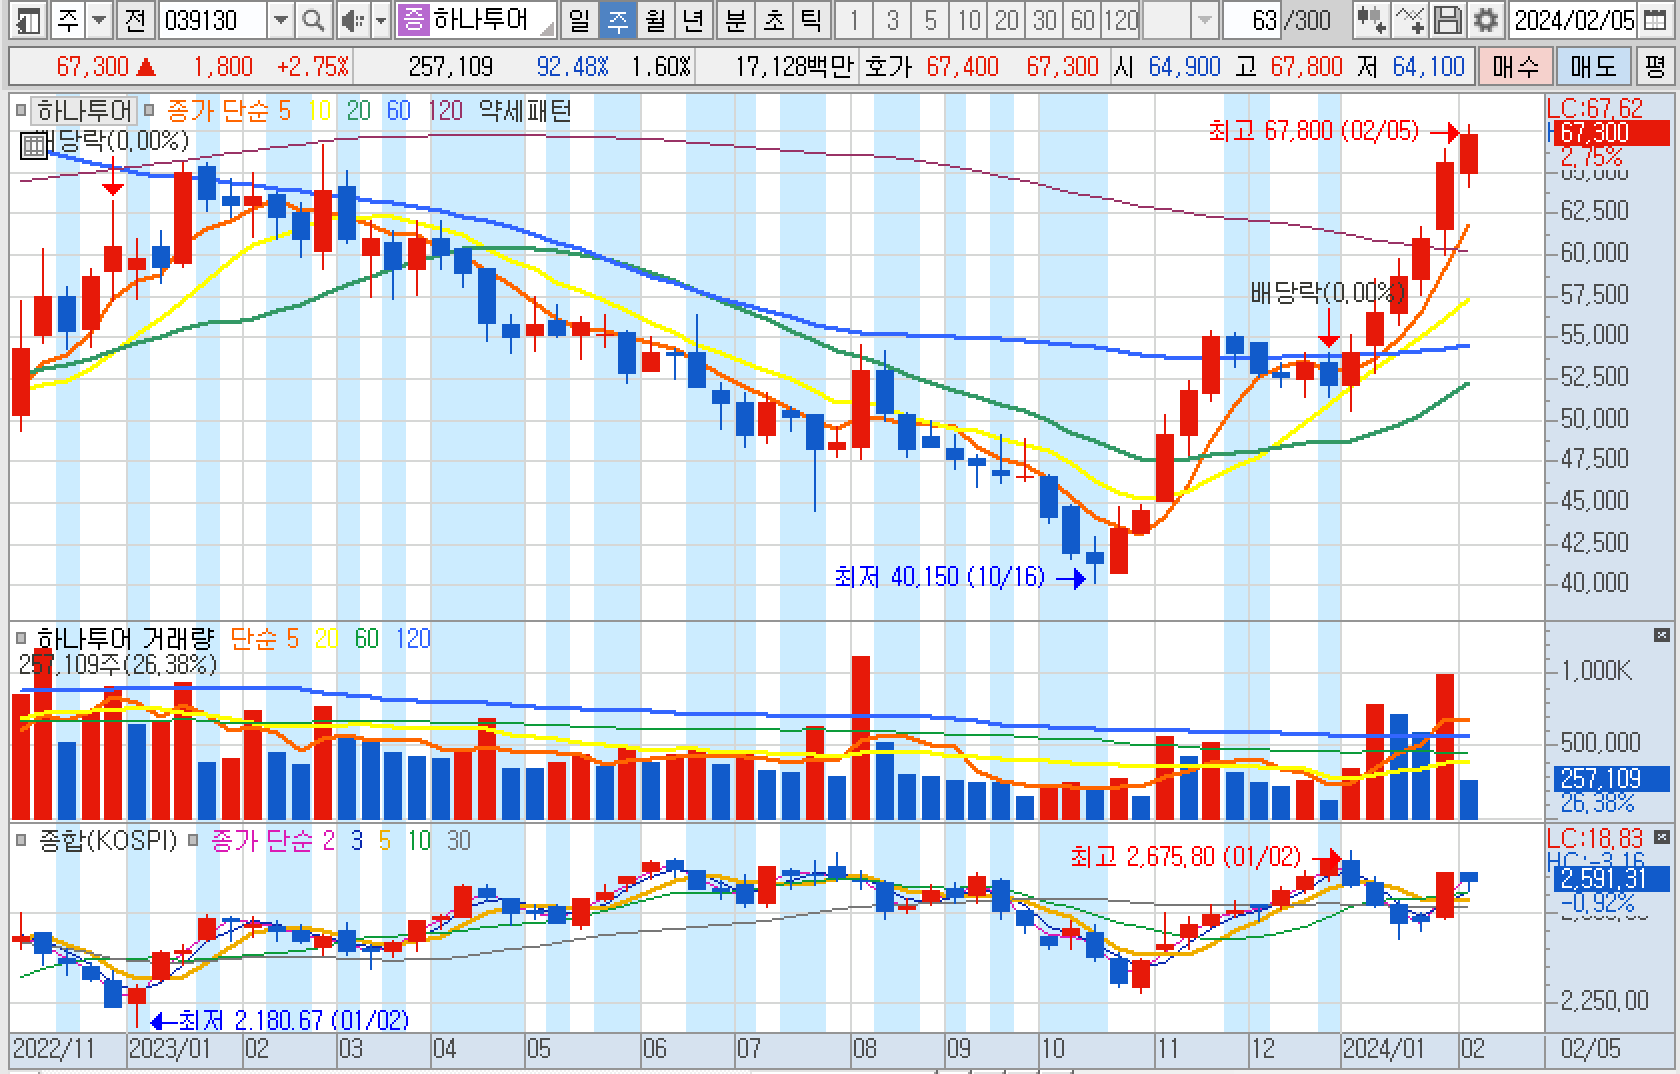Viewport: 1680px width, 1074px height.
Task: Select the 분 minute period tab
Action: 735,20
